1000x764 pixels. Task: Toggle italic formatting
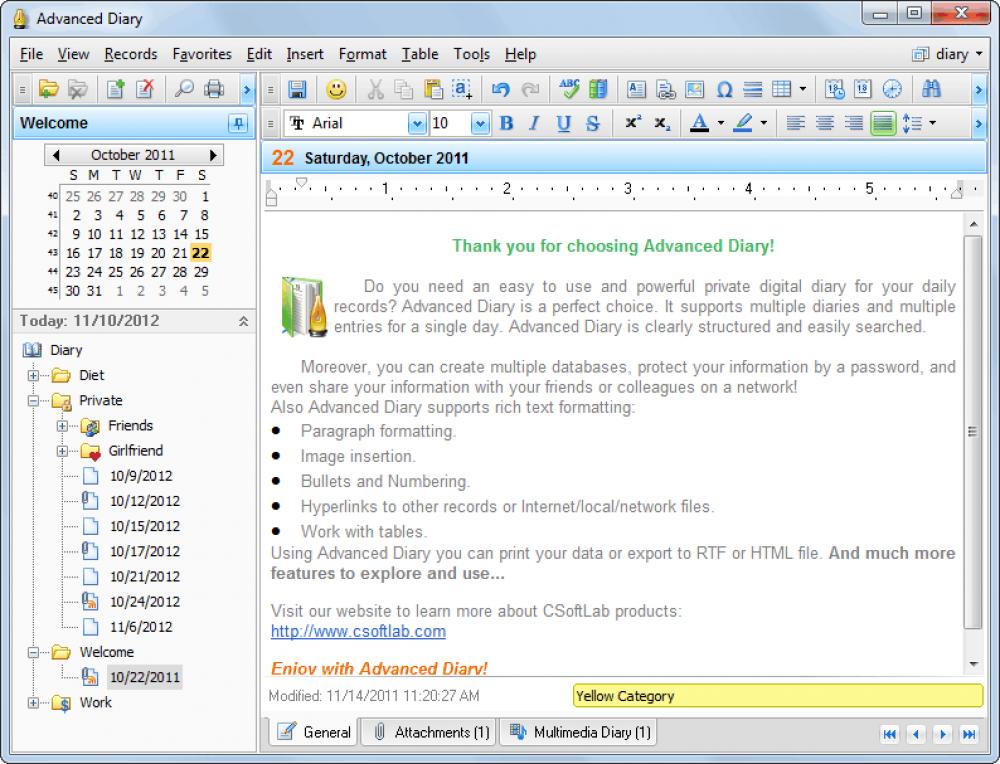[x=534, y=123]
